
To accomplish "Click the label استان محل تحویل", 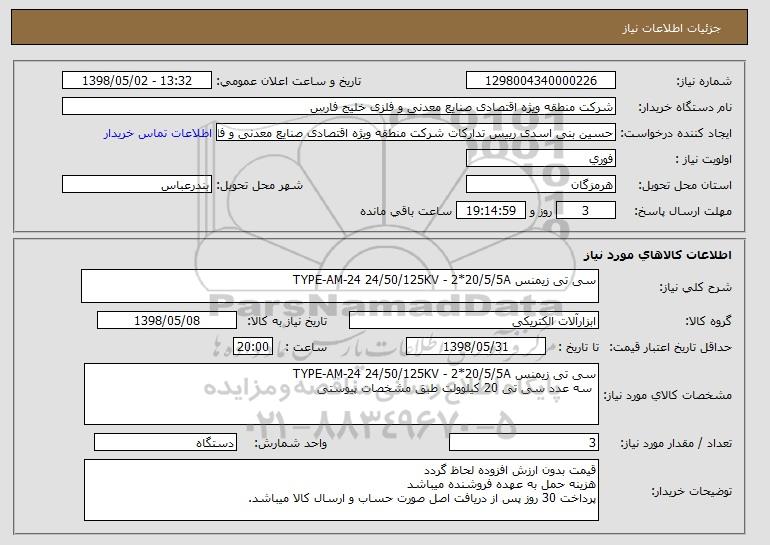I will [685, 185].
